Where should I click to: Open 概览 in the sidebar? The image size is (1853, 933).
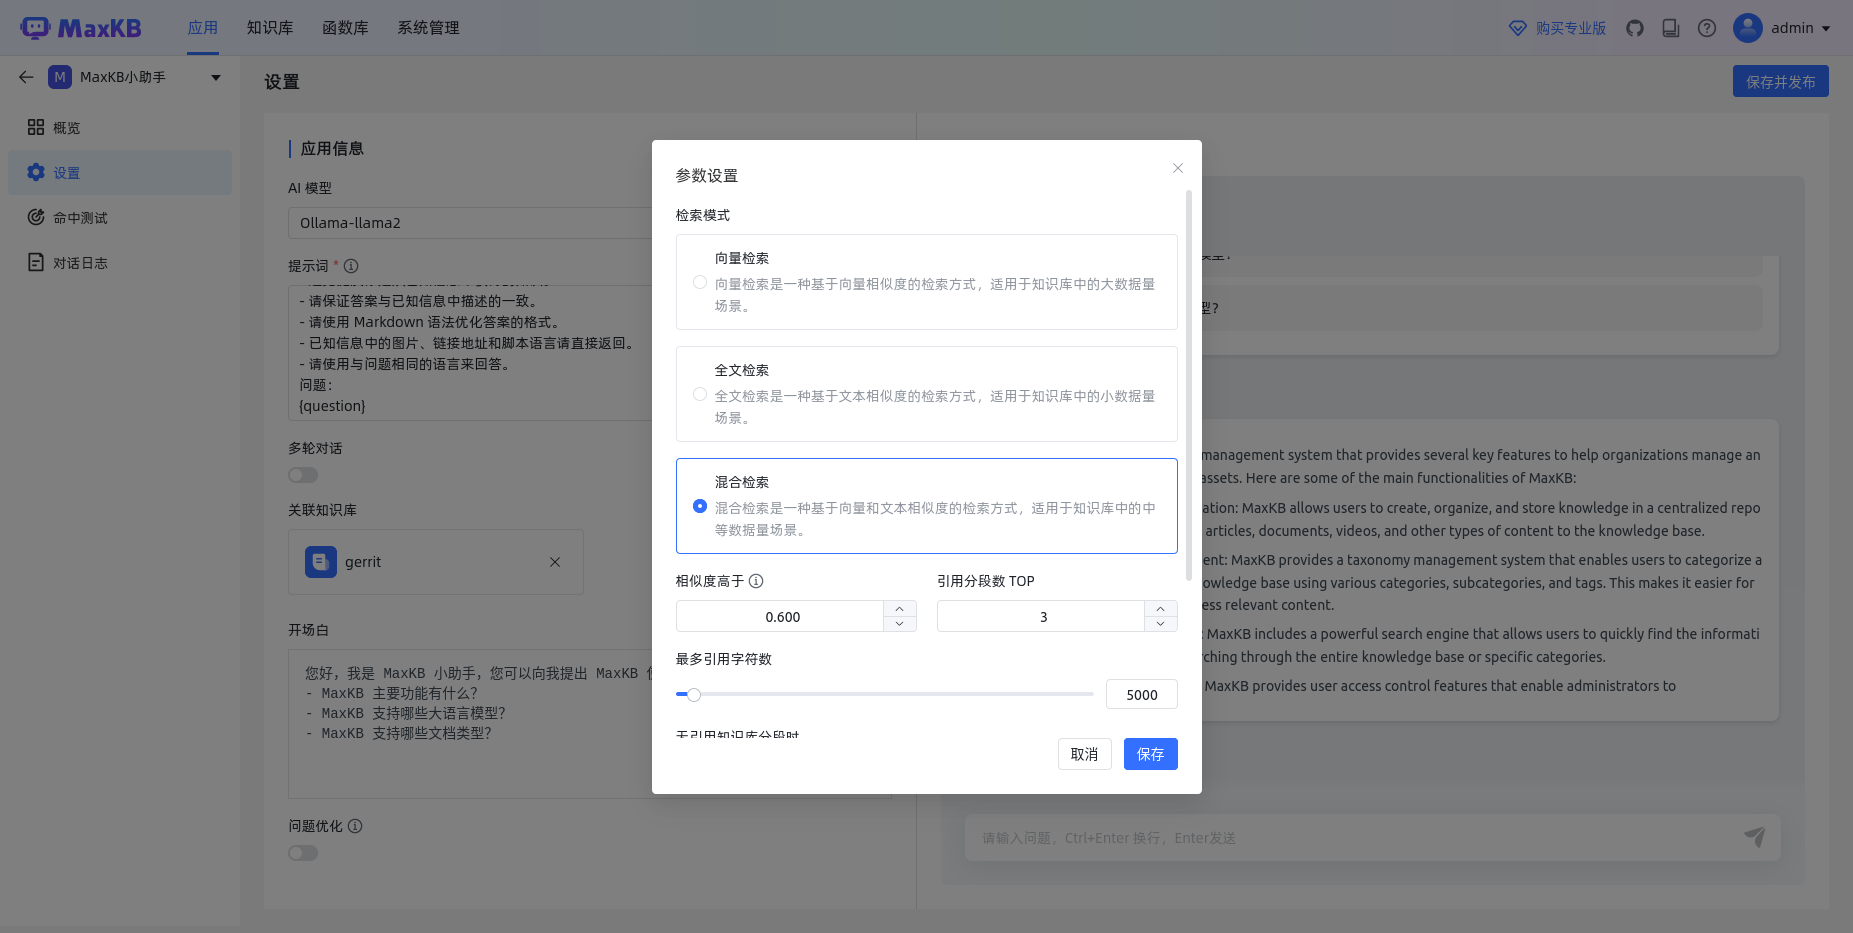point(120,127)
